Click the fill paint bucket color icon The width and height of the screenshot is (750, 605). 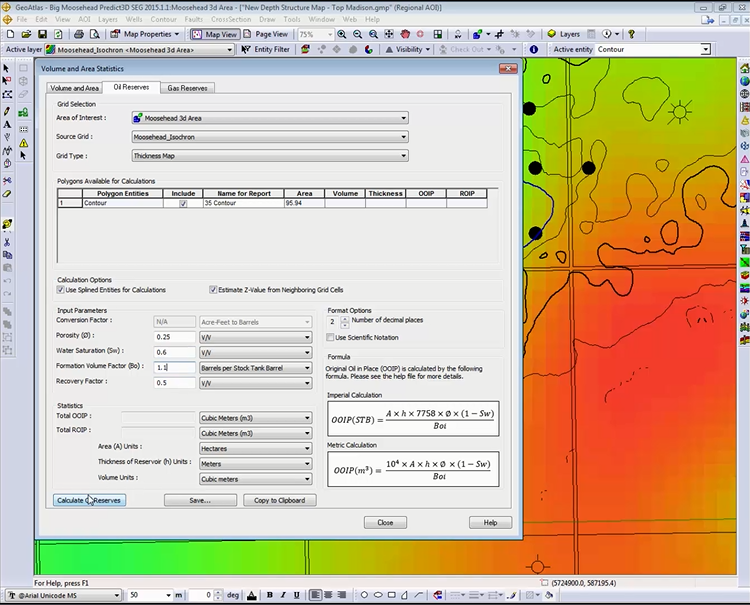click(549, 595)
